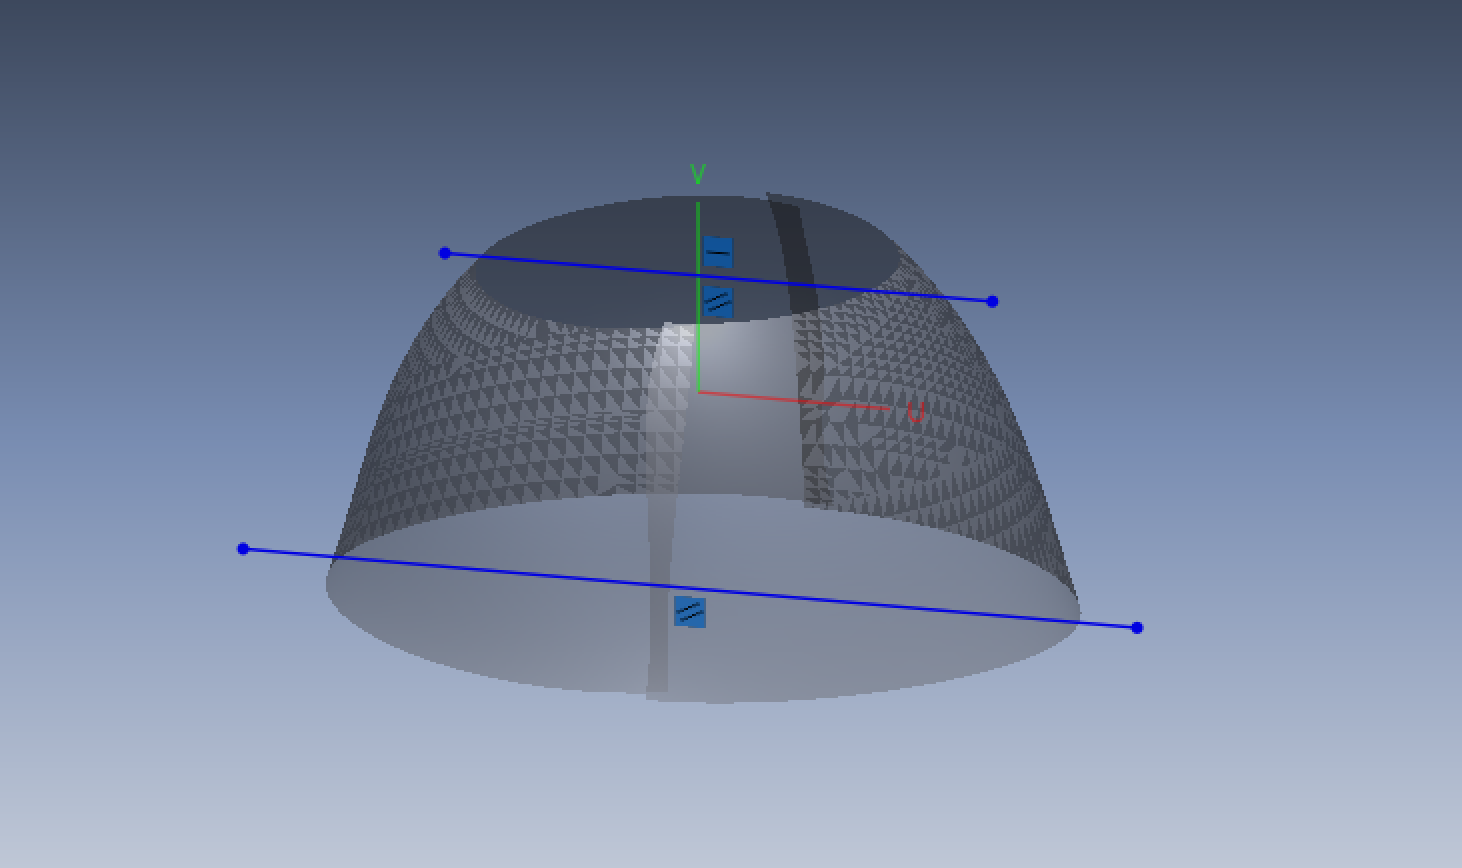Pick the left endpoint of the upper blue line
This screenshot has width=1462, height=868.
(445, 253)
